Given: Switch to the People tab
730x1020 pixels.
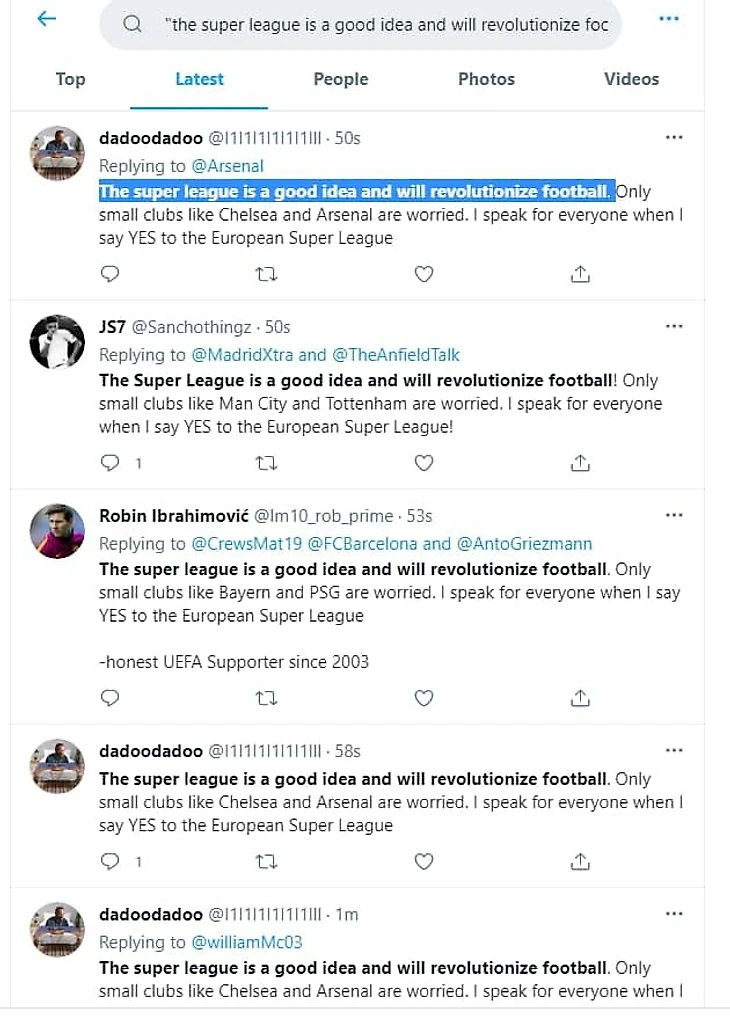Looking at the screenshot, I should point(341,79).
